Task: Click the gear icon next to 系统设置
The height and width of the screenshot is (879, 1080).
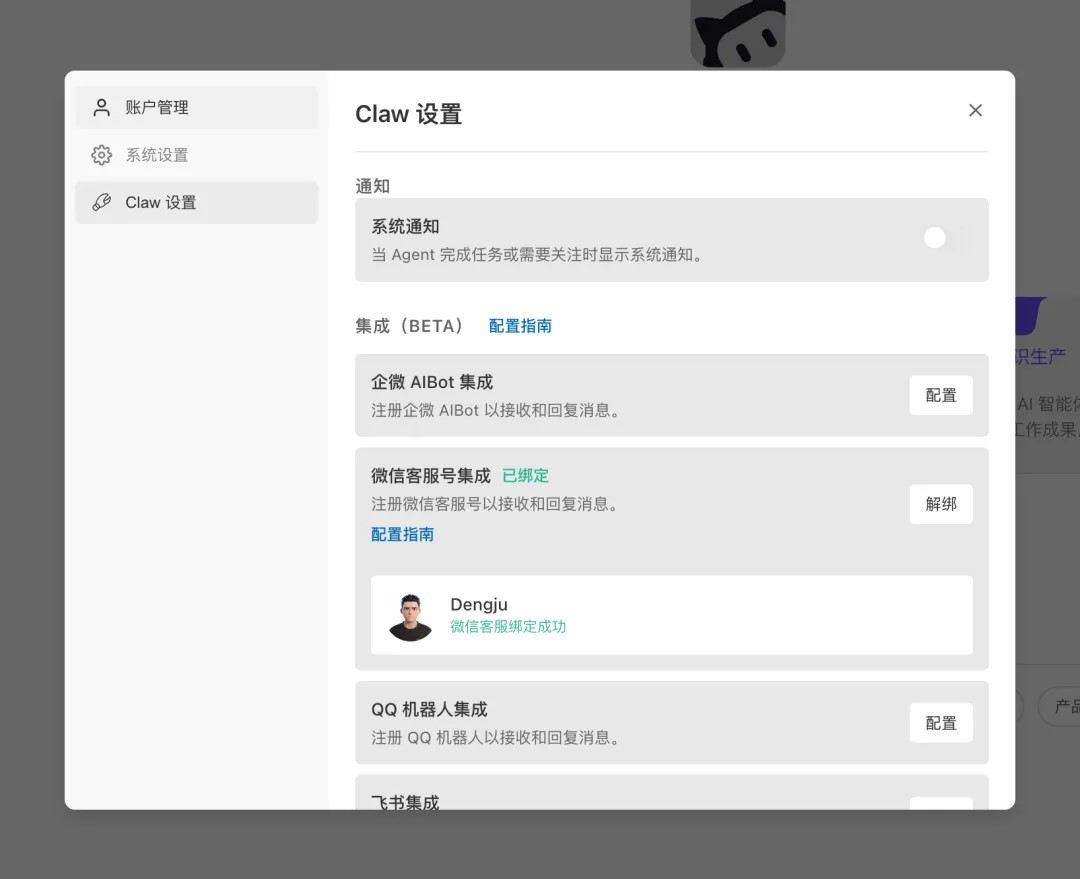Action: pos(100,155)
